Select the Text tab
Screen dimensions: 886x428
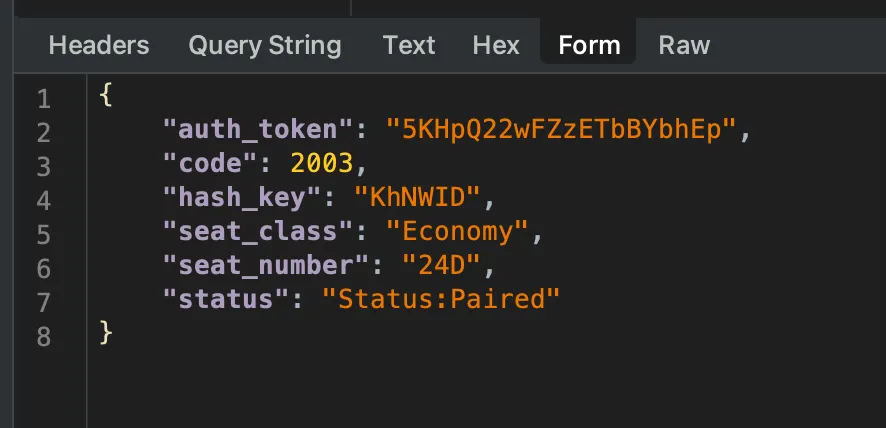click(409, 45)
